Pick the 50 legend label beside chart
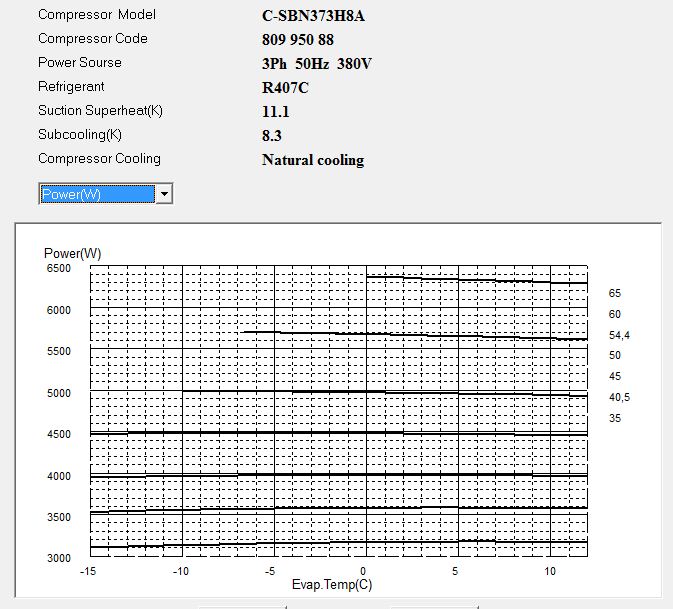 point(615,355)
